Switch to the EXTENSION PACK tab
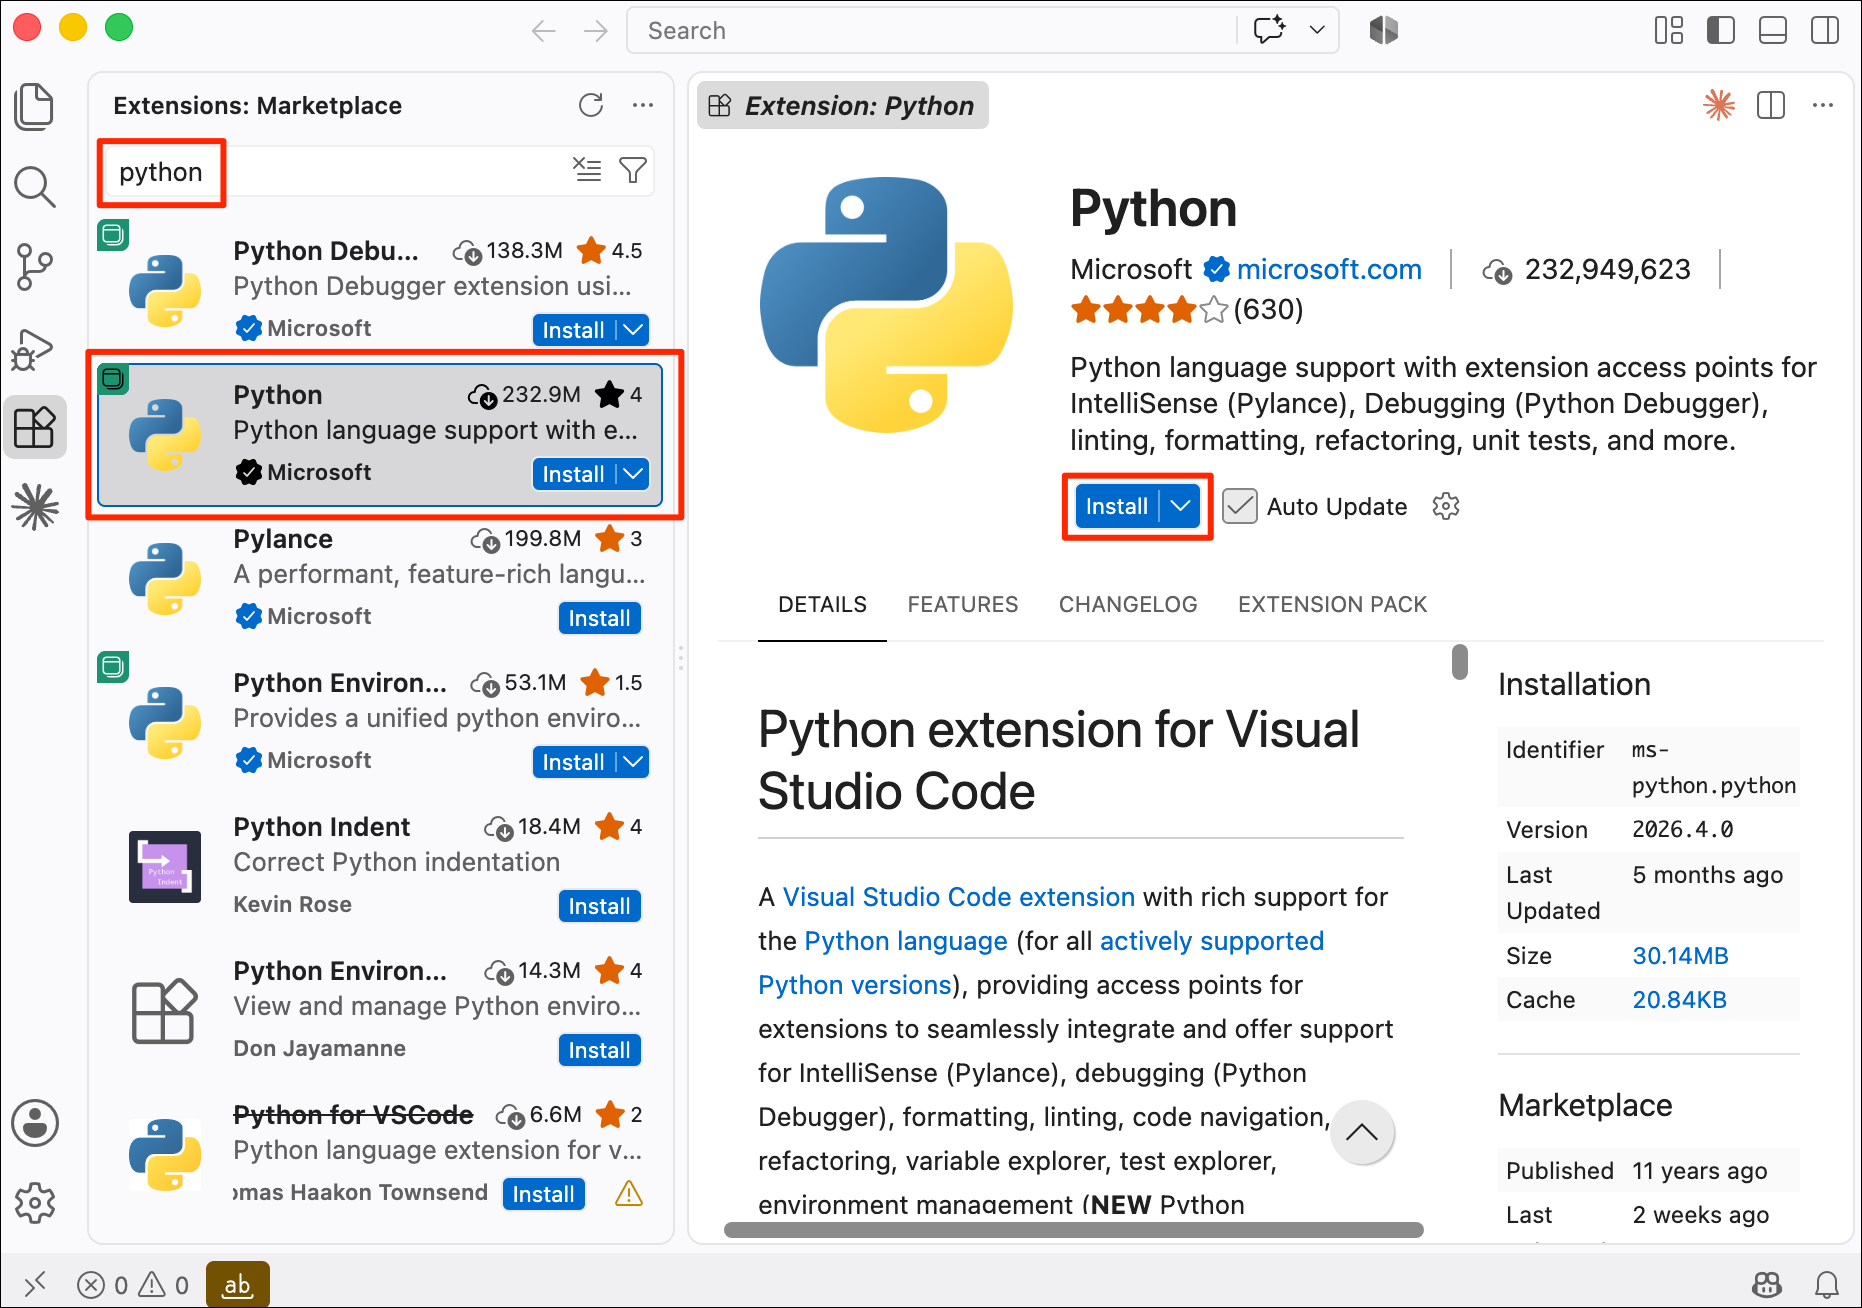Screen dimensions: 1862x1308 [x=1332, y=604]
